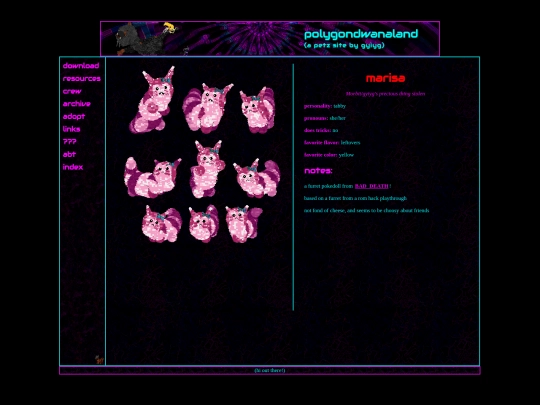This screenshot has height=405, width=540.
Task: Click the does tricks: no line
Action: click(x=321, y=130)
